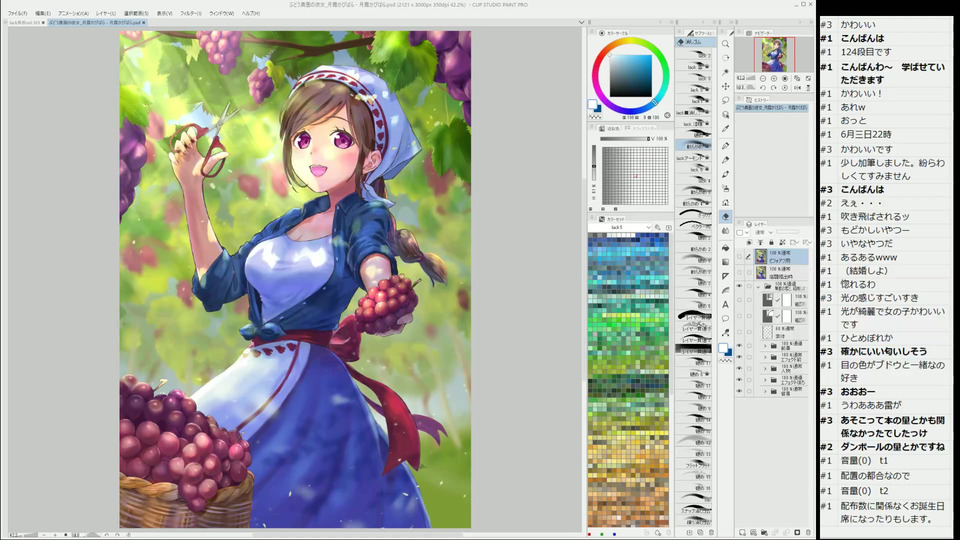
Task: Select the Zoom magnifier tool
Action: [726, 43]
